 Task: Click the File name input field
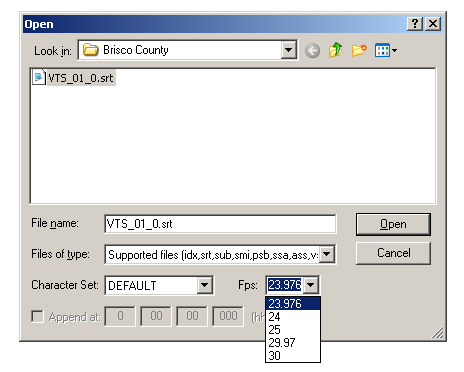[220, 224]
